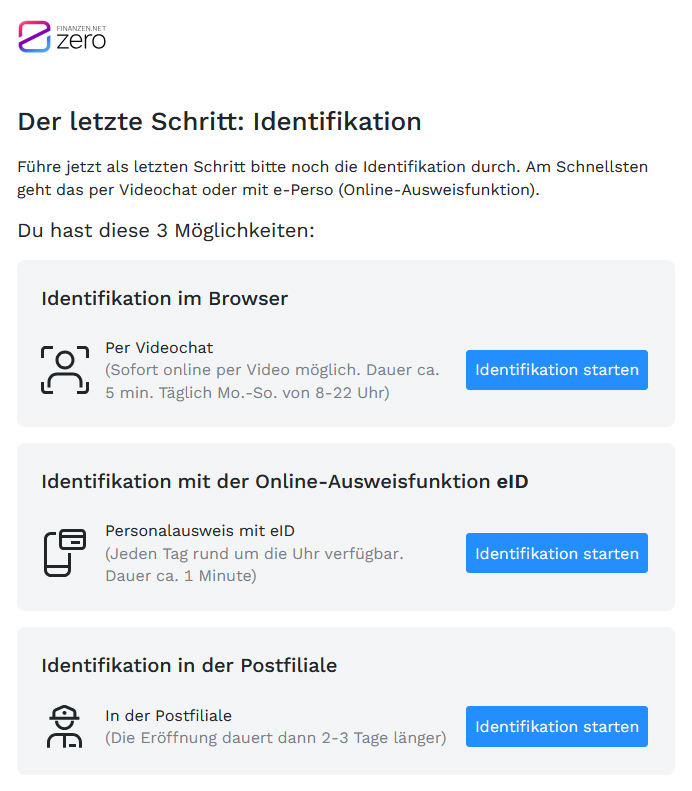
Task: Click the finanzen.net zero logo icon
Action: (x=34, y=37)
